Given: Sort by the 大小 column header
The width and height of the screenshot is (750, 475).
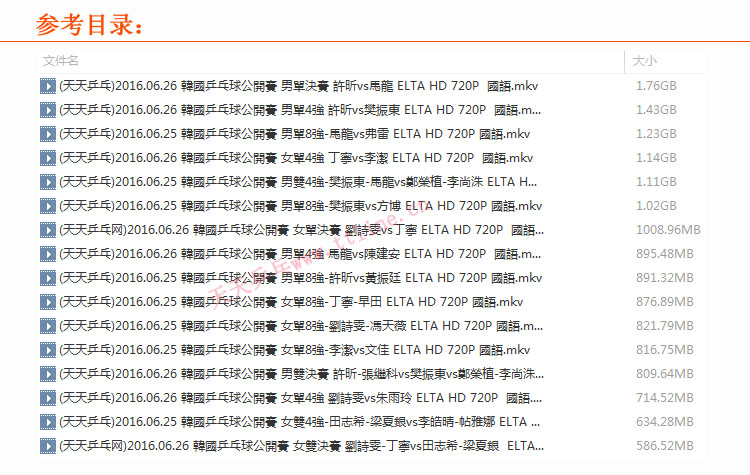Looking at the screenshot, I should [x=645, y=61].
